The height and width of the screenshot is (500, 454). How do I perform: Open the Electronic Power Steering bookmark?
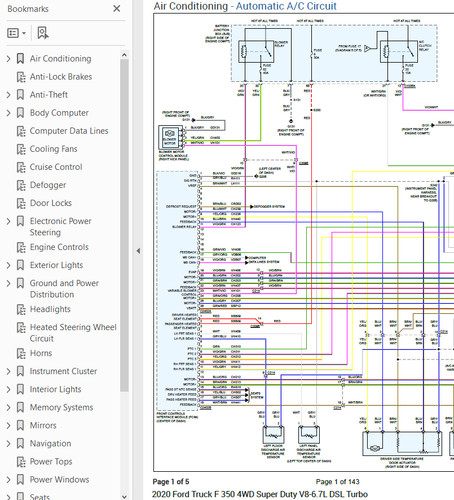60,227
